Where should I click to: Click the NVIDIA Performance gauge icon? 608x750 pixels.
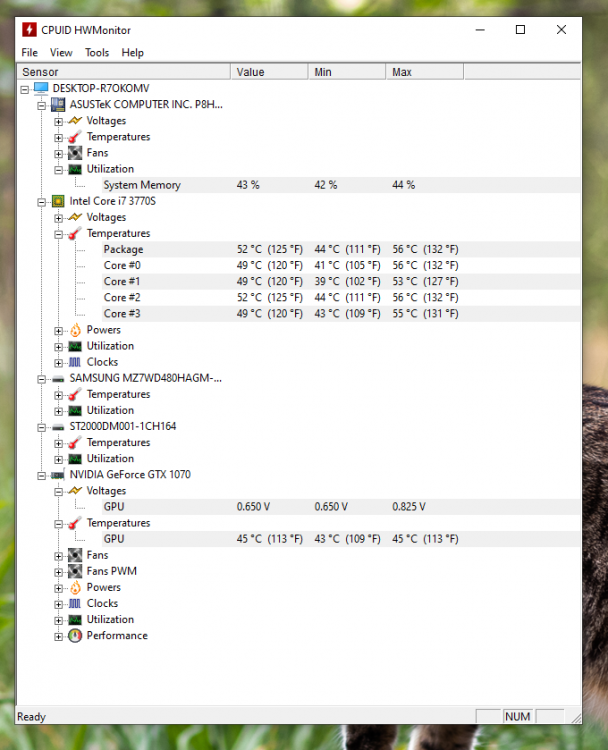(x=75, y=636)
